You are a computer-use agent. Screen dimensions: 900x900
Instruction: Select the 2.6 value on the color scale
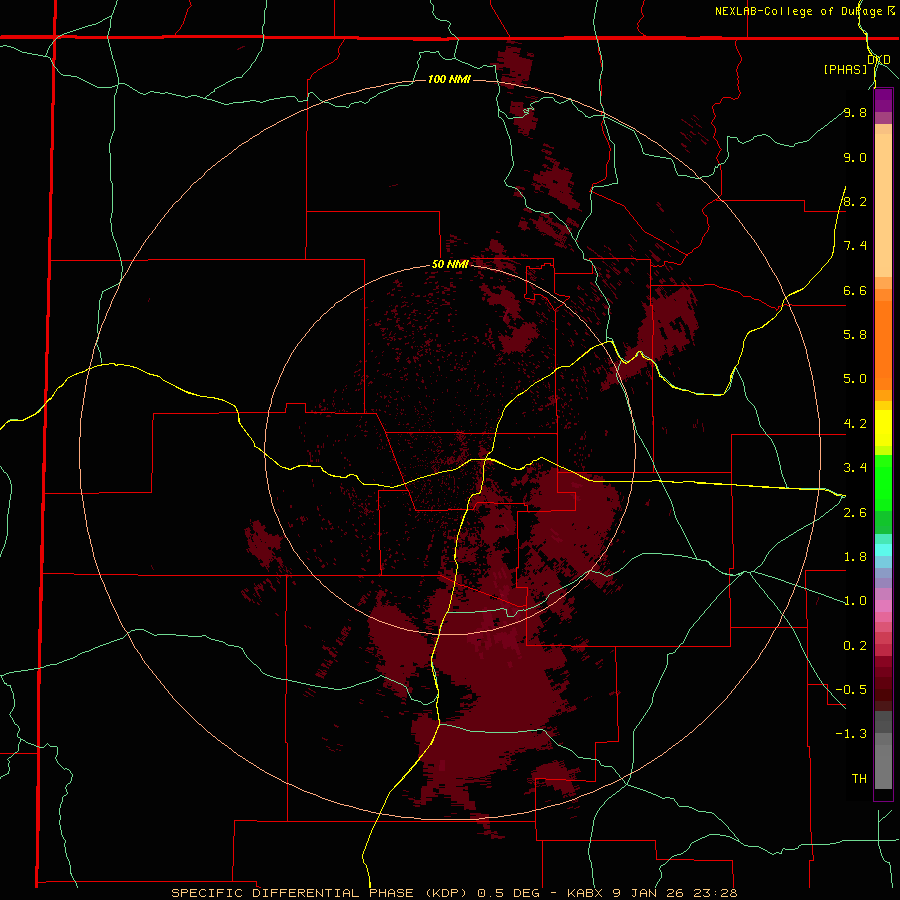coord(855,513)
